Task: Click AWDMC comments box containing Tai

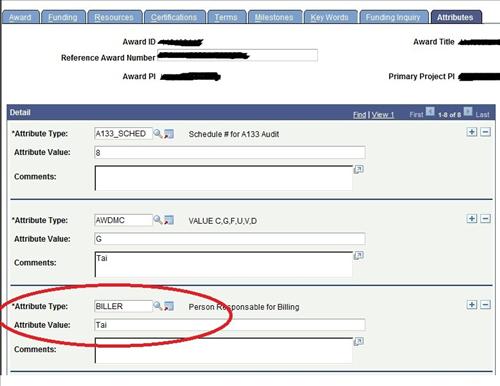Action: pyautogui.click(x=224, y=264)
